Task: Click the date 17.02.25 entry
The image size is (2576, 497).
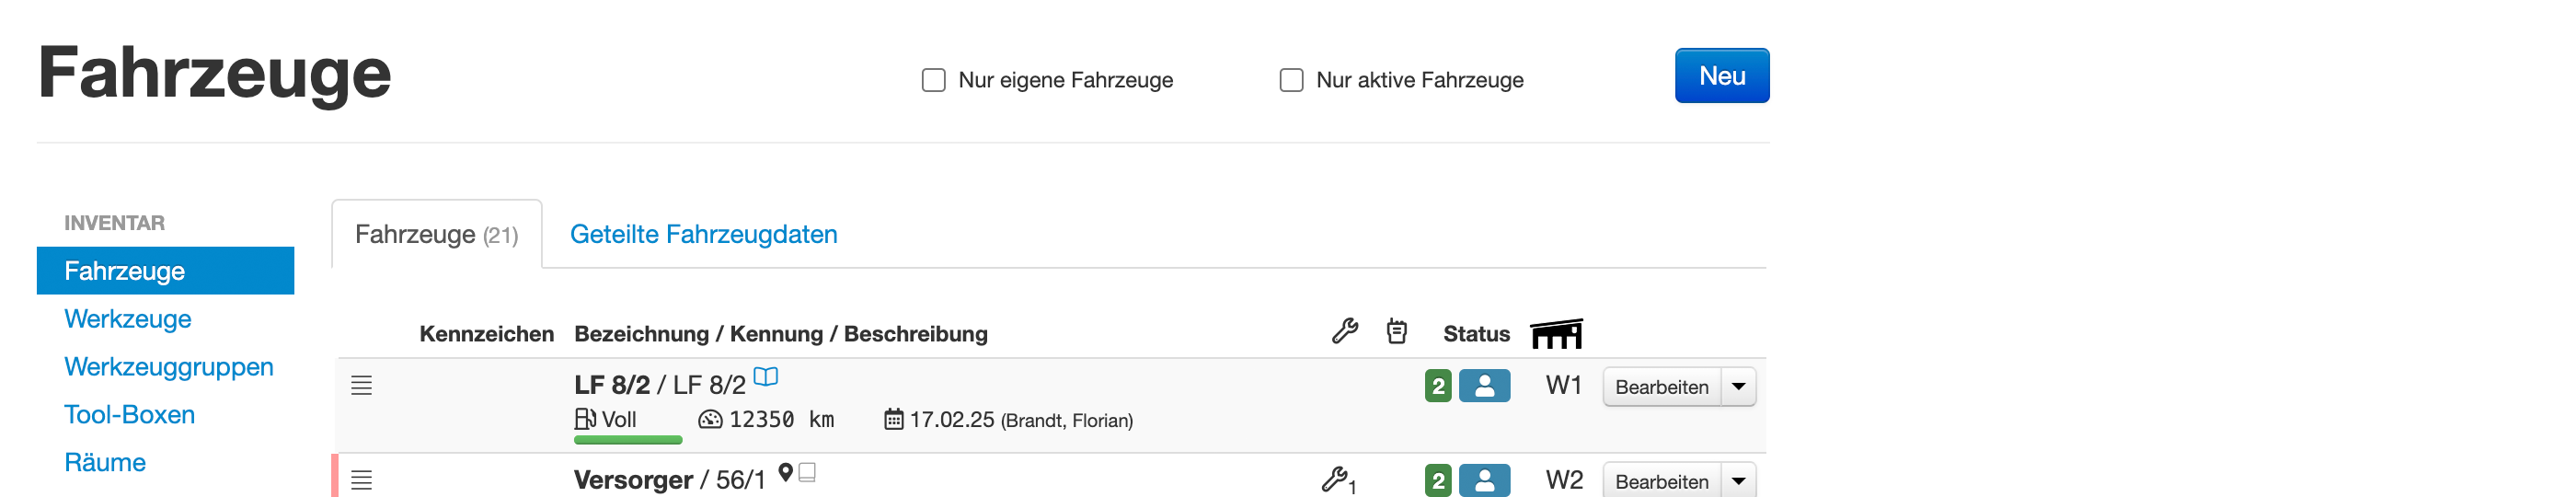Action: (x=951, y=420)
